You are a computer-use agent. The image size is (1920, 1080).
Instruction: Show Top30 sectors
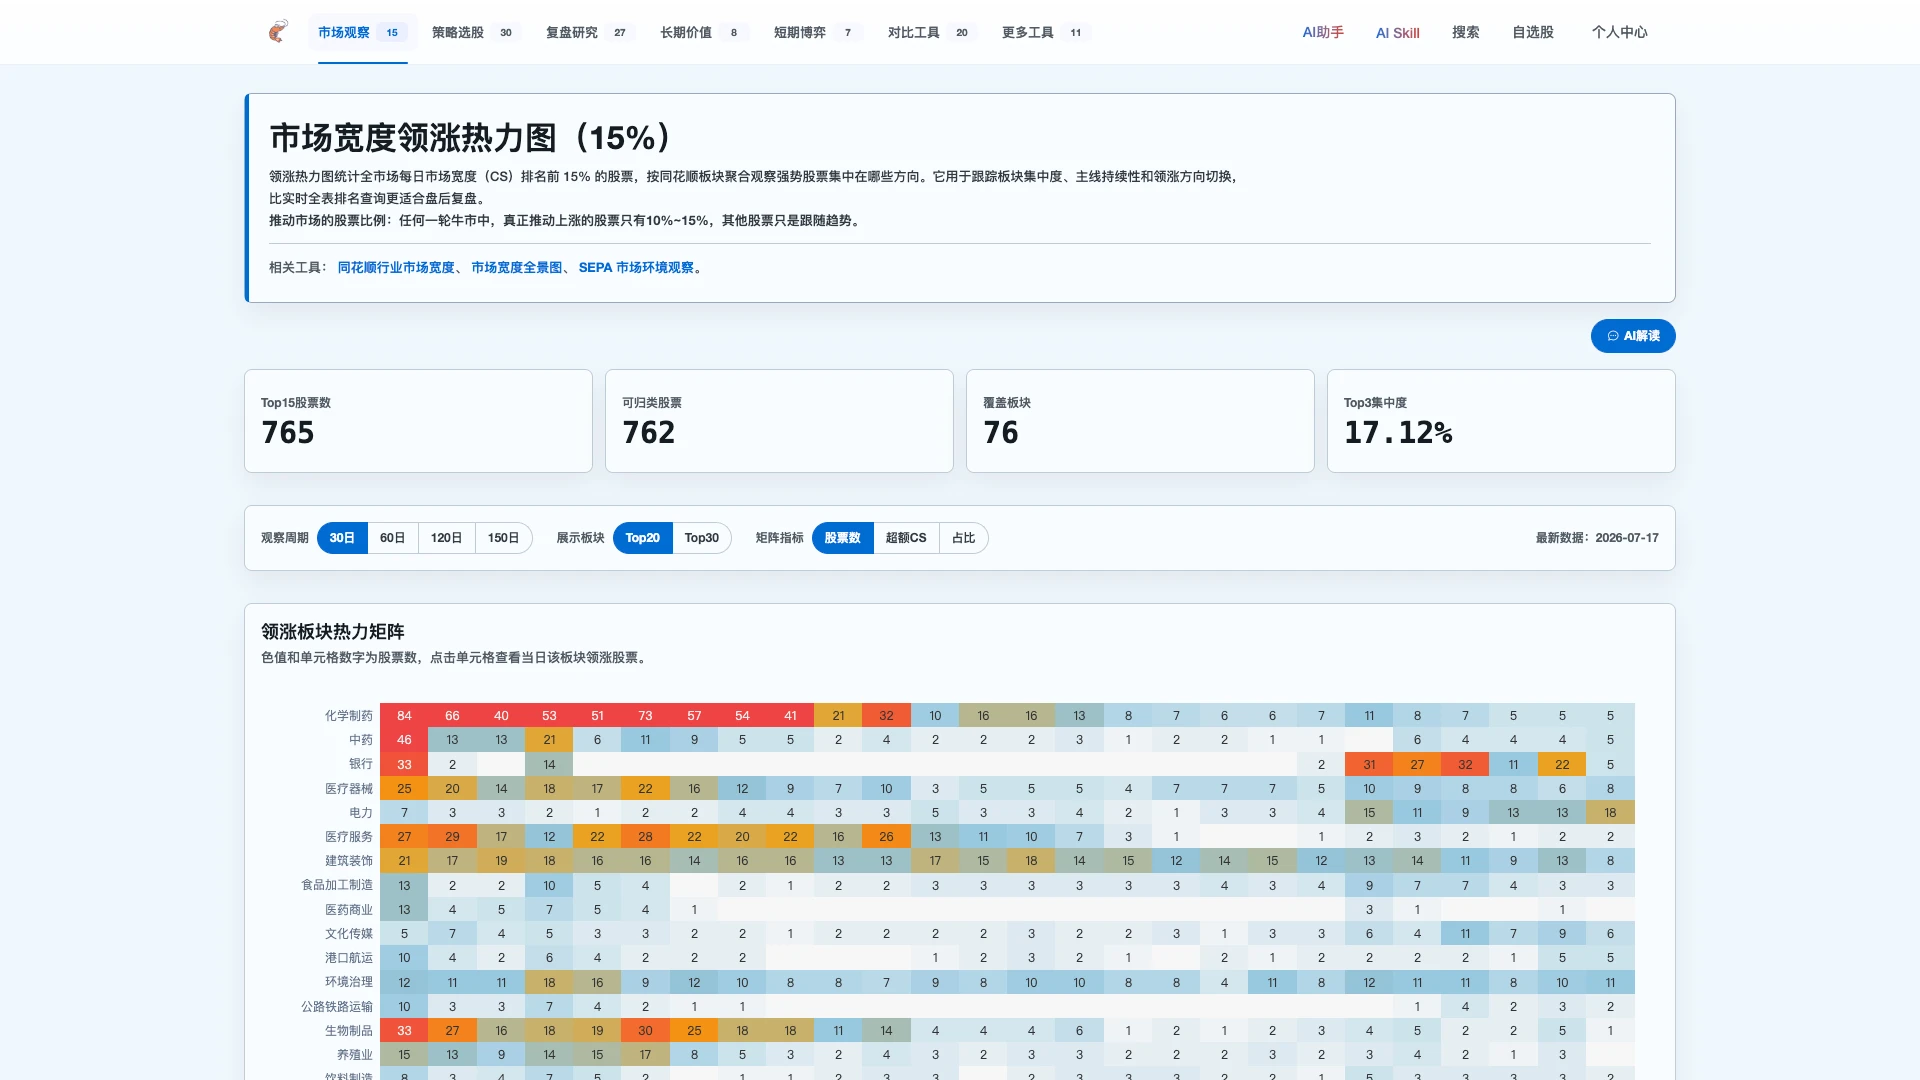[x=701, y=538]
